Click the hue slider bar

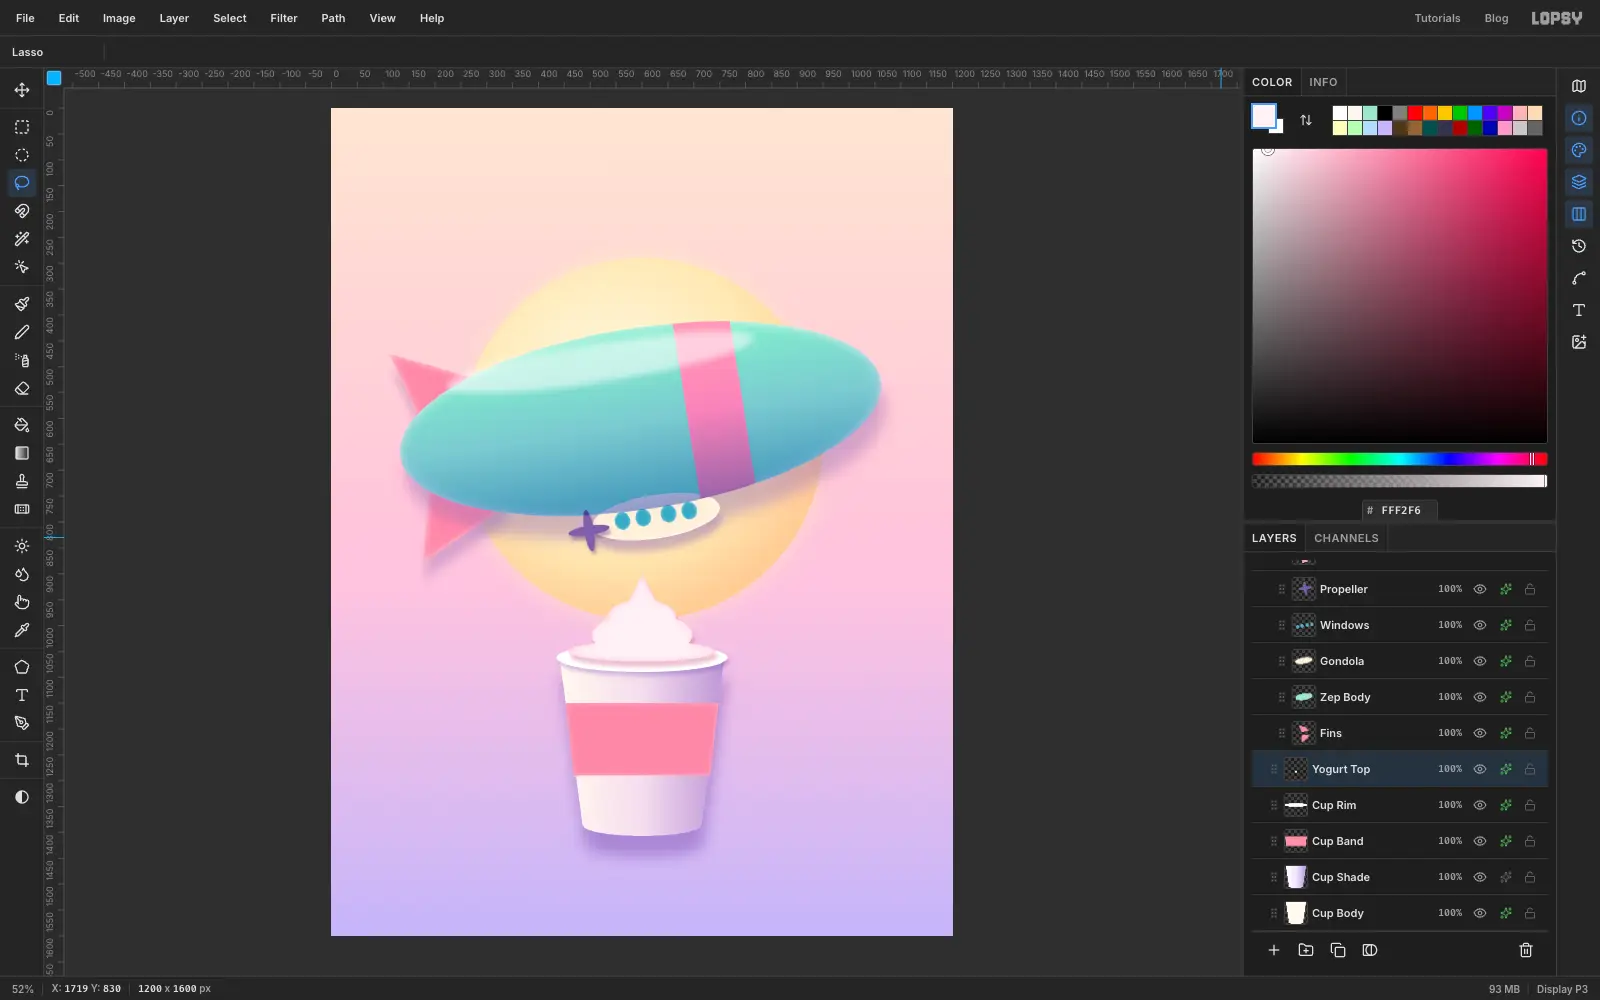point(1400,459)
